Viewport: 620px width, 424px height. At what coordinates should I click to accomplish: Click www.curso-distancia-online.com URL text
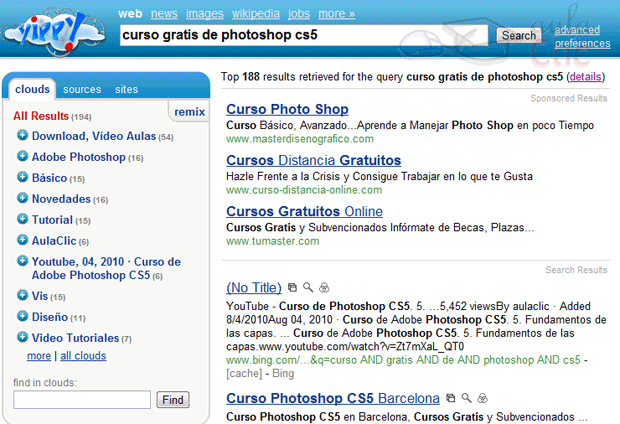[x=304, y=190]
